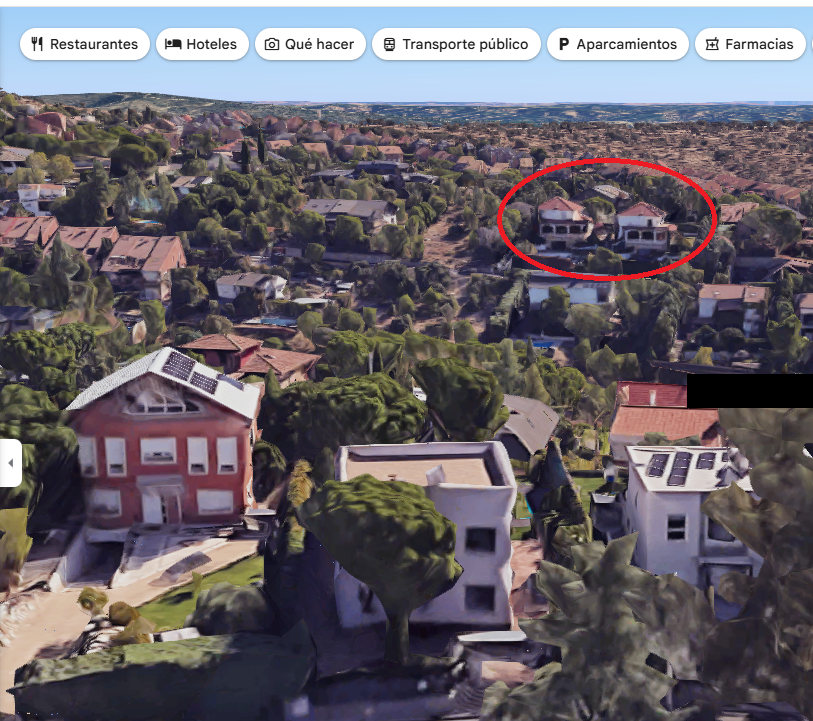Viewport: 813px width, 721px height.
Task: Click the pharmacy cross icon in Farmacias
Action: click(712, 45)
